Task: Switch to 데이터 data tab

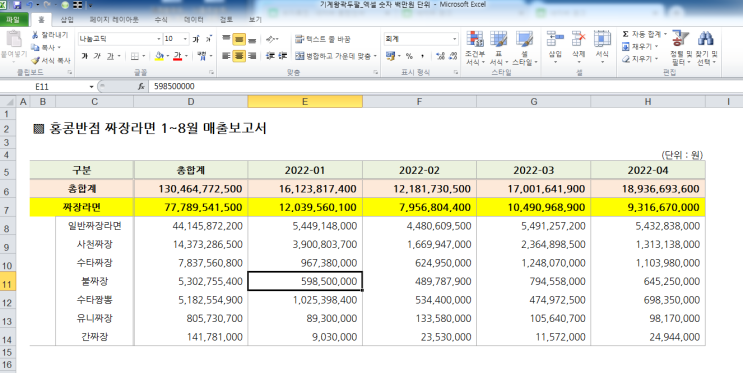Action: (193, 19)
